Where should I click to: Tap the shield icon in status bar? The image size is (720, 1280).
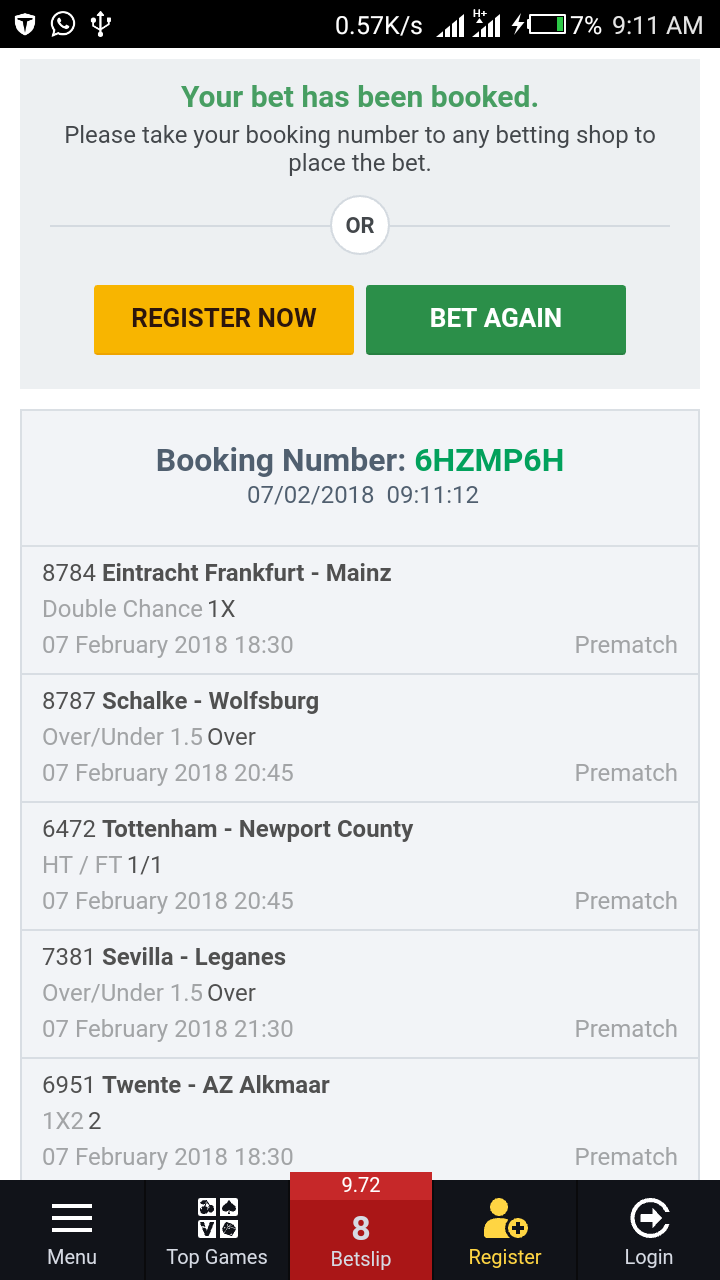25,24
